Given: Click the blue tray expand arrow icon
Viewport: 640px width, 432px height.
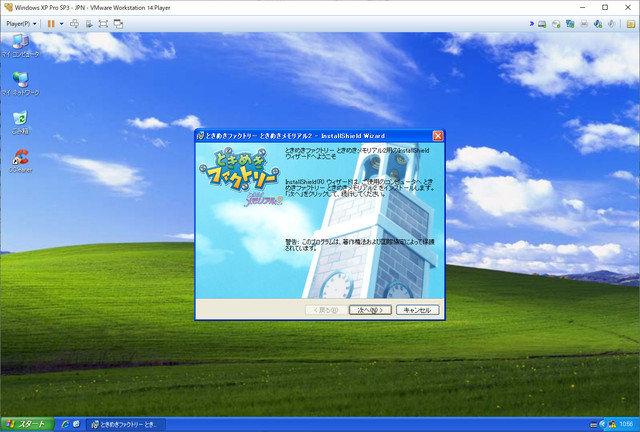Looking at the screenshot, I should pos(603,425).
